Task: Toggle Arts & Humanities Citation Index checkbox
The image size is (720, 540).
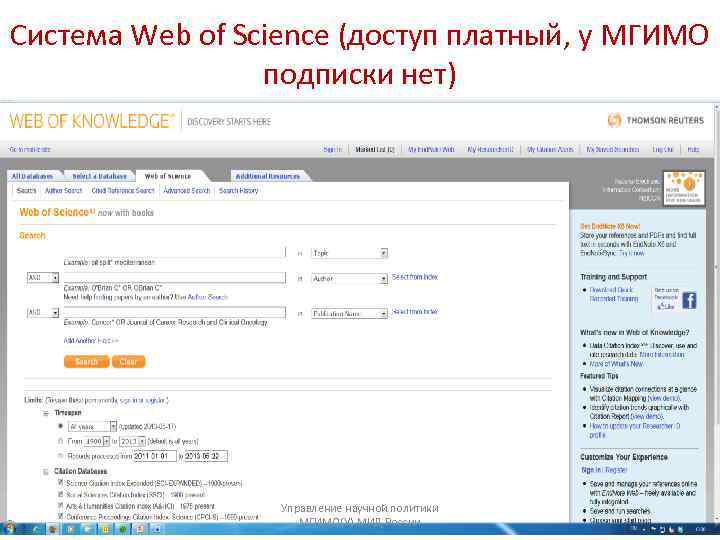Action: (x=60, y=506)
